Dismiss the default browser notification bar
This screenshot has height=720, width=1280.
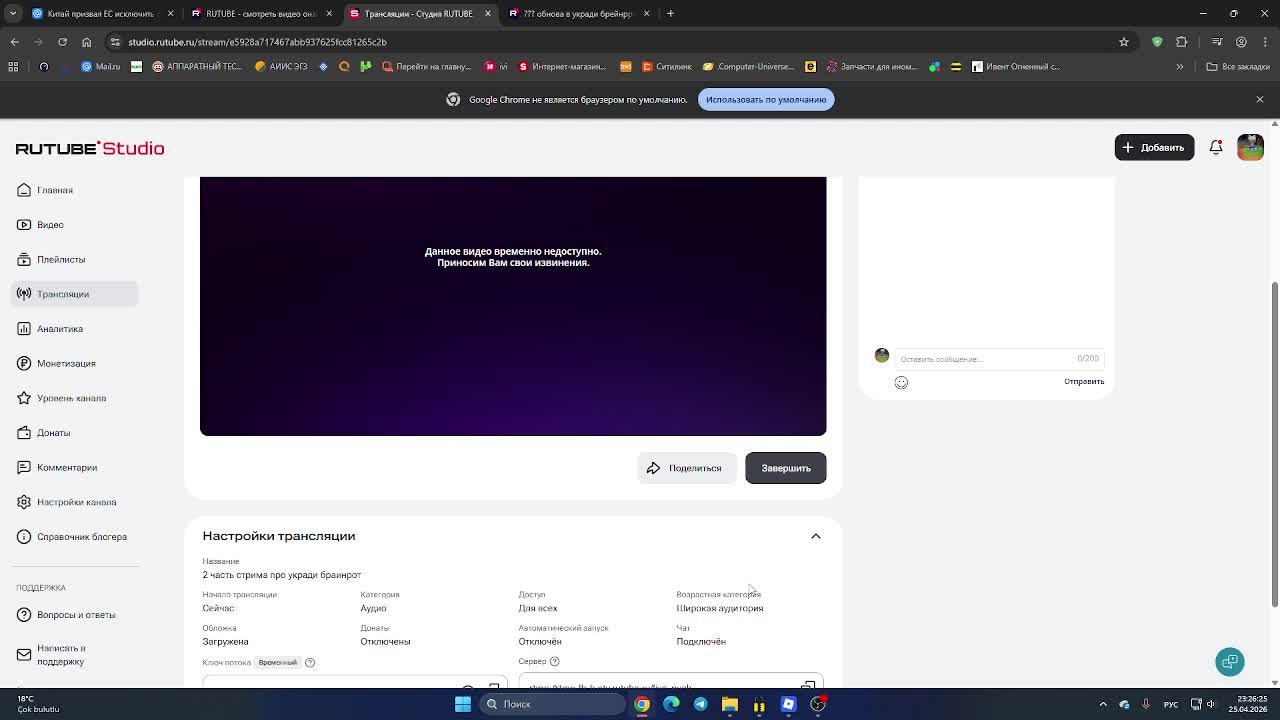click(1260, 99)
